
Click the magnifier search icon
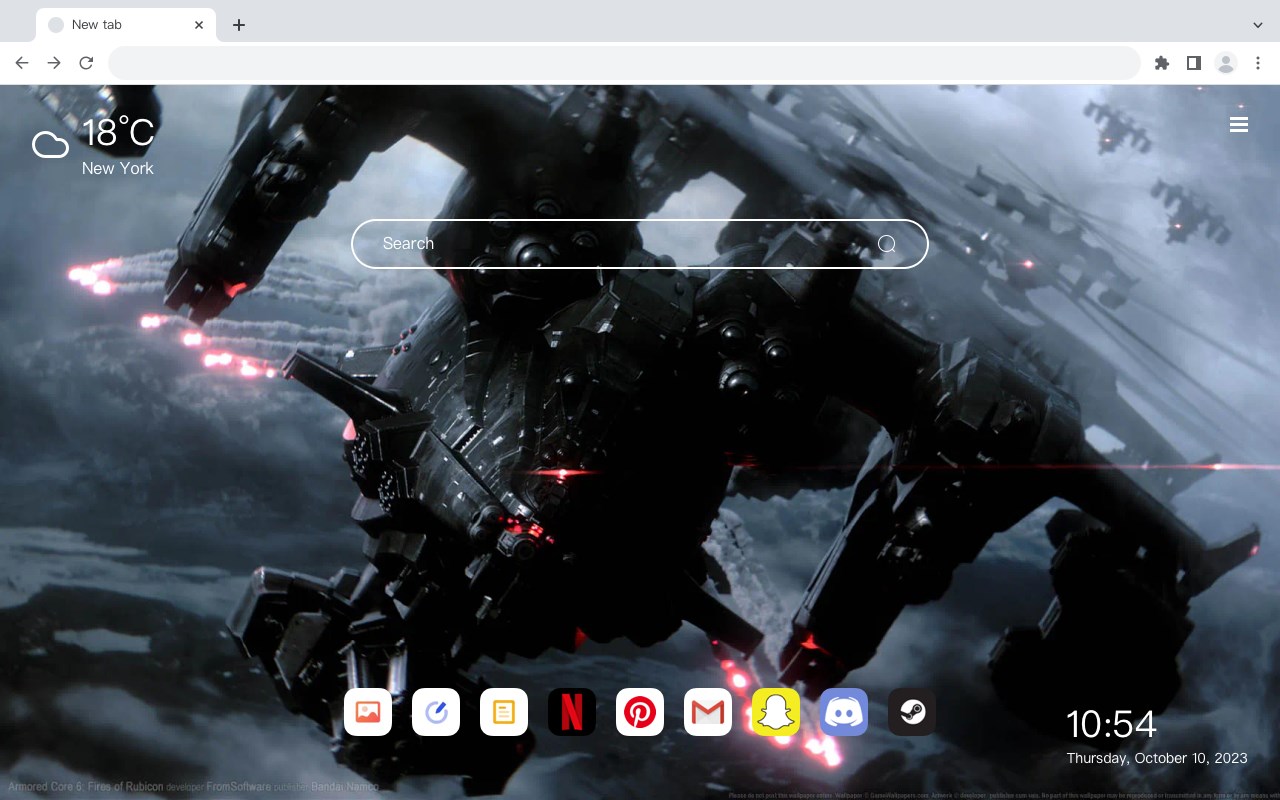pyautogui.click(x=887, y=244)
